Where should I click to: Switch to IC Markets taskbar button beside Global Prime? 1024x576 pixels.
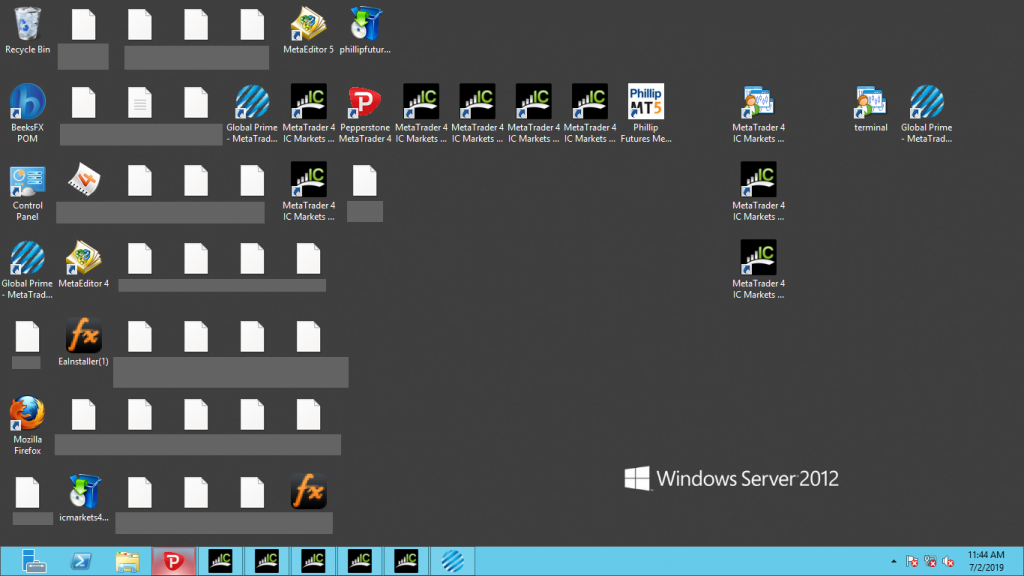coord(406,561)
